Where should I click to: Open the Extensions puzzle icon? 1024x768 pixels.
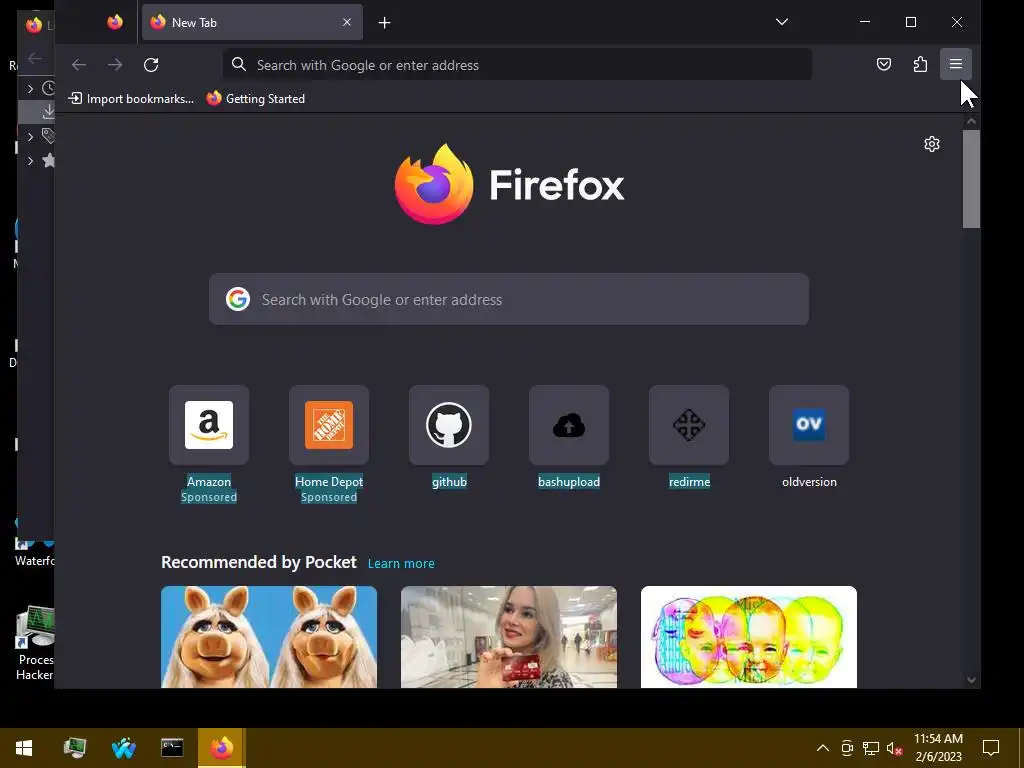(920, 64)
